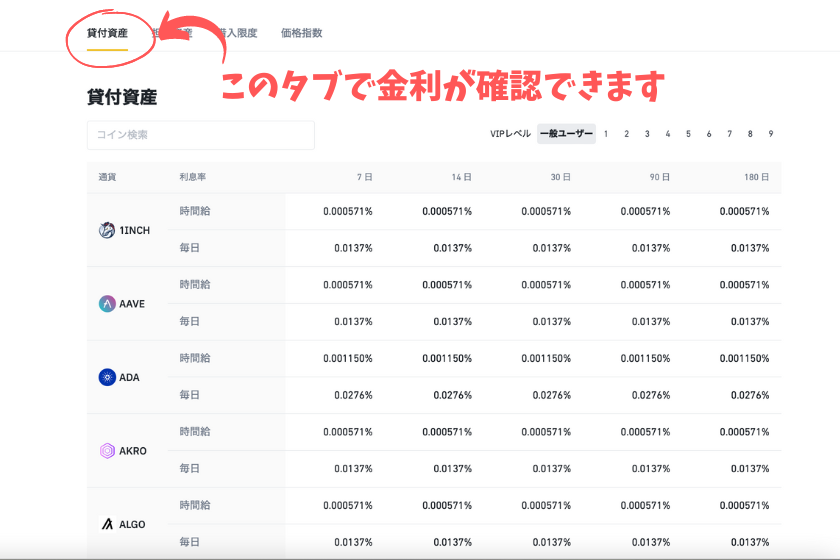Click the ALGO coin logo icon

click(107, 524)
